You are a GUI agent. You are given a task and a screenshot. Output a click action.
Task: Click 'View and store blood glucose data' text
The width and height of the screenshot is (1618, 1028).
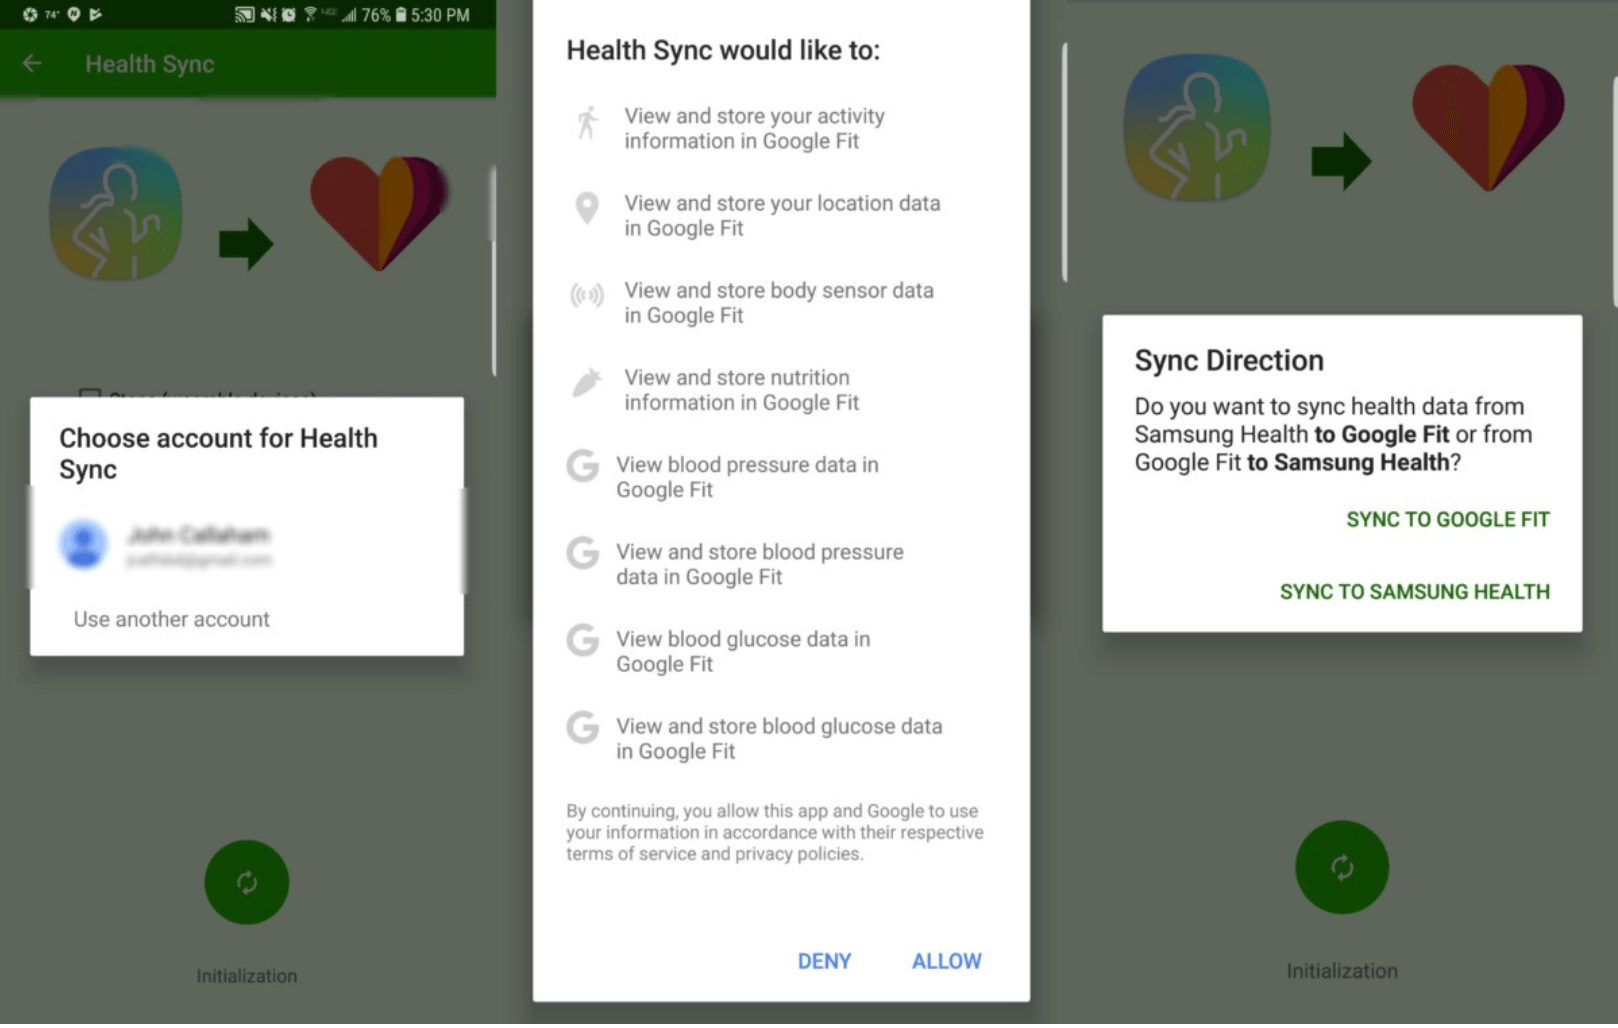[x=779, y=738]
